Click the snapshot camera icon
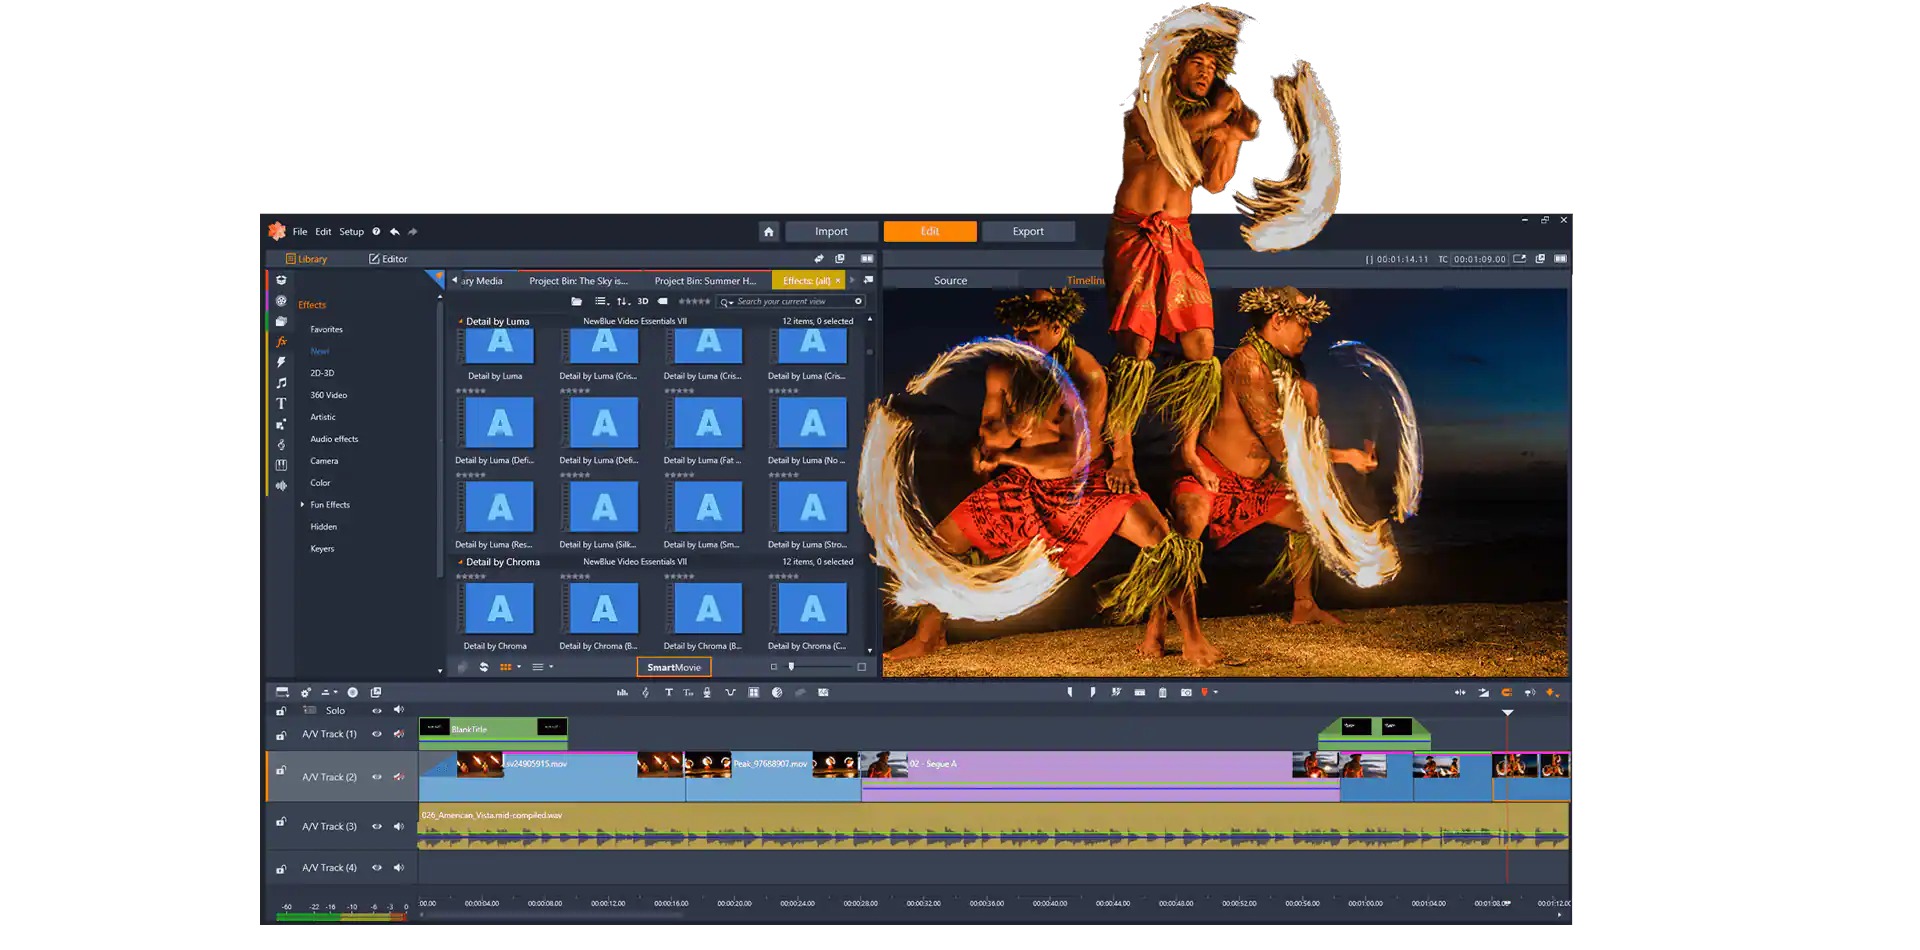 [1186, 692]
